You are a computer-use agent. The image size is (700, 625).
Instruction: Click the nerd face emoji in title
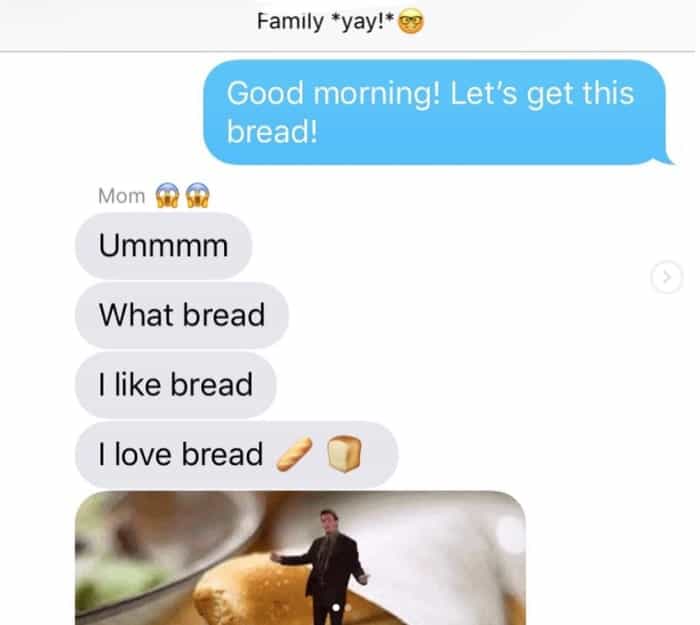click(x=411, y=22)
